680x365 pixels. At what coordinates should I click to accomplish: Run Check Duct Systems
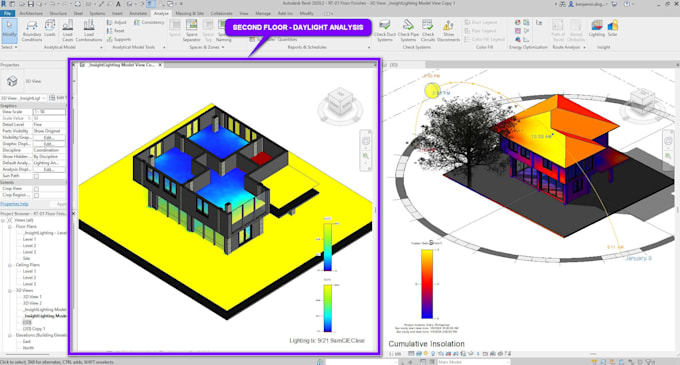(x=385, y=30)
